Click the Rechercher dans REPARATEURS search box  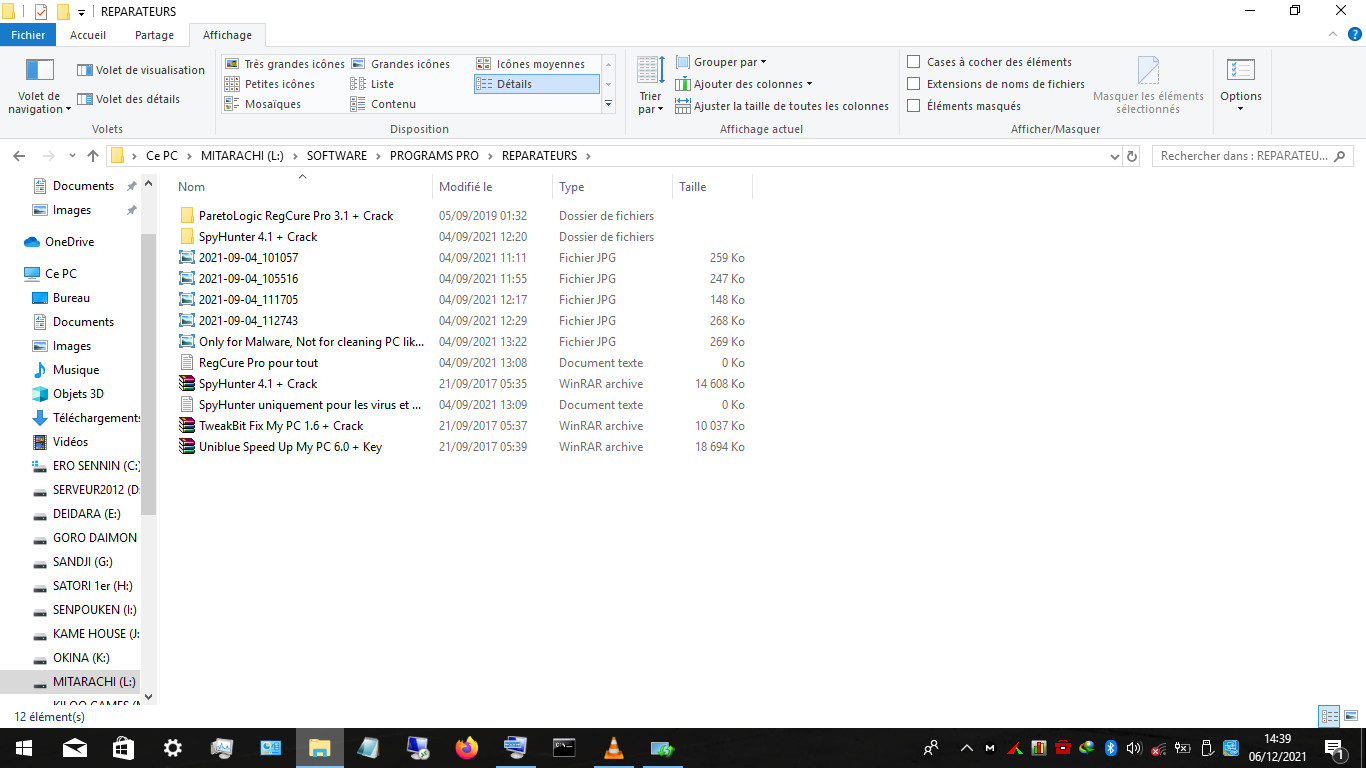(x=1252, y=156)
